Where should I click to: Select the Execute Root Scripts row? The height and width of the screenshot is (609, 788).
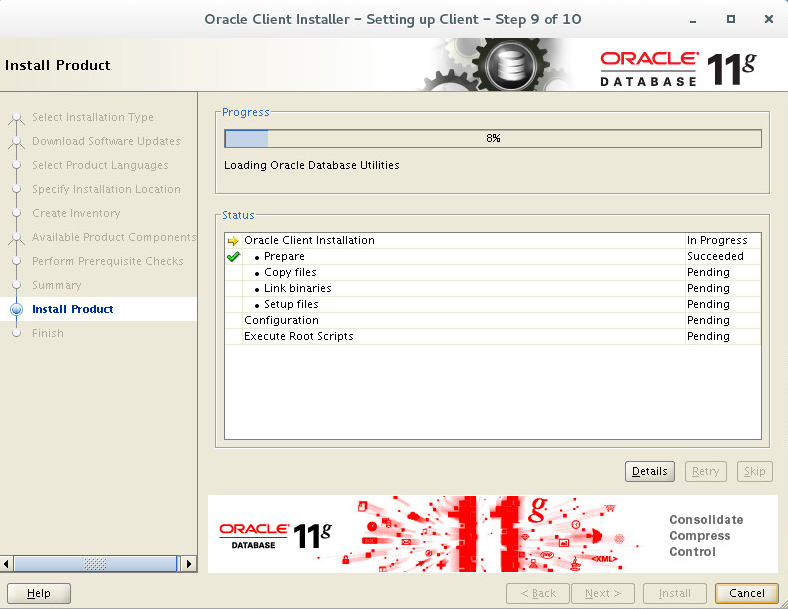pos(493,337)
